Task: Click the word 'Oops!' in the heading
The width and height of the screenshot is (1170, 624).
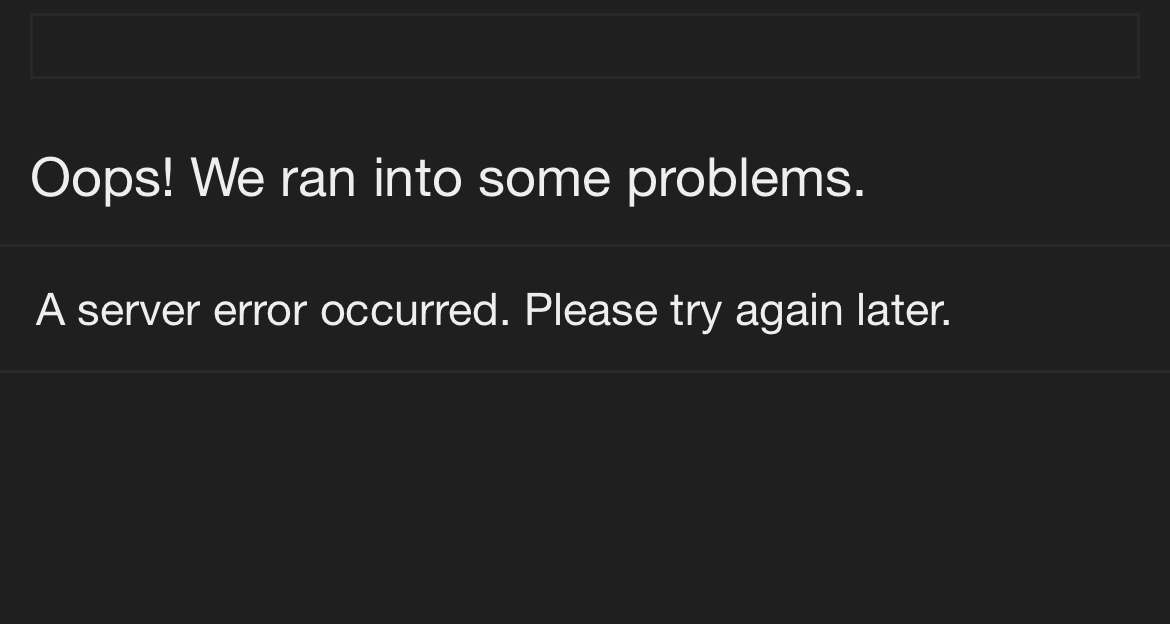Action: pyautogui.click(x=102, y=179)
